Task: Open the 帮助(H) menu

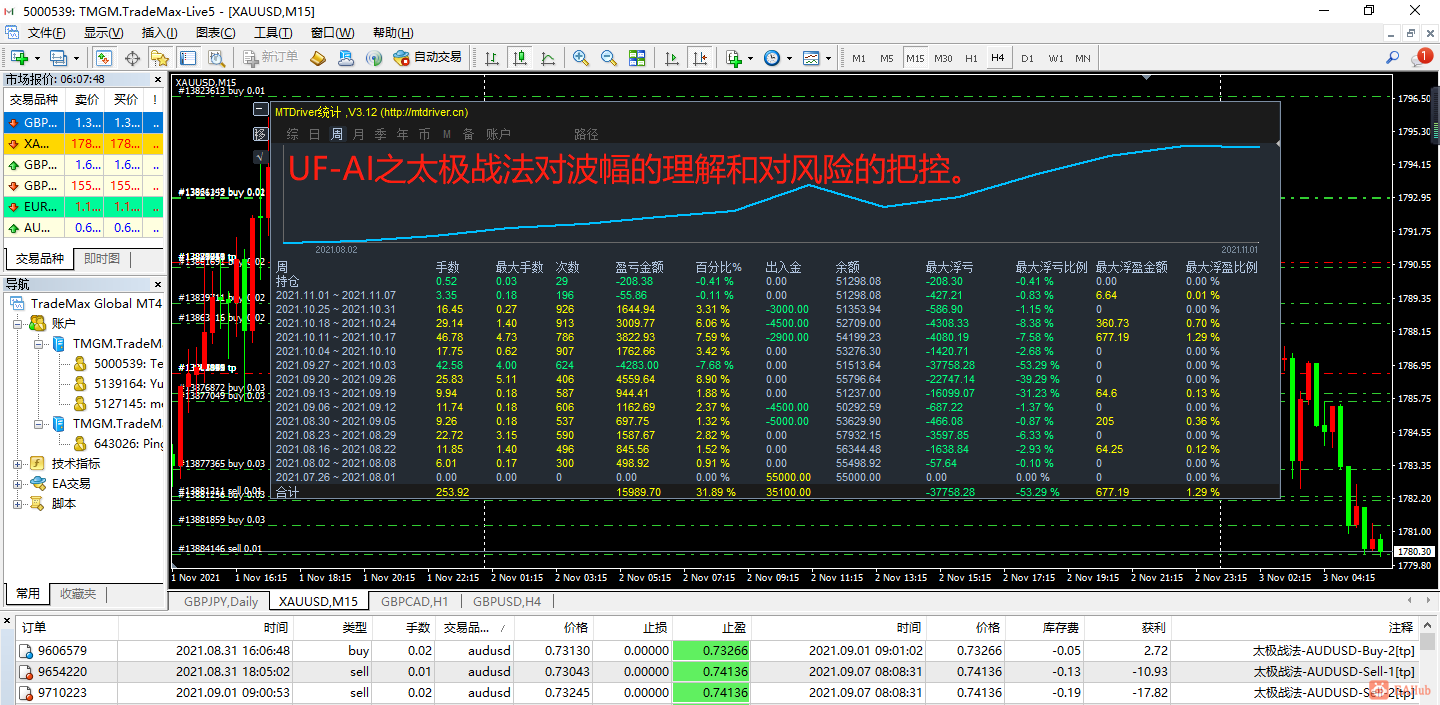Action: pos(392,33)
